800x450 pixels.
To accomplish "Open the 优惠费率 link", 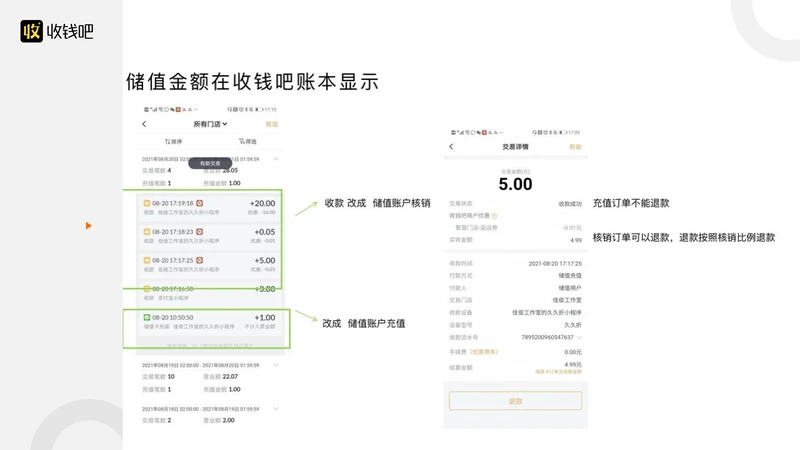I will click(x=484, y=352).
